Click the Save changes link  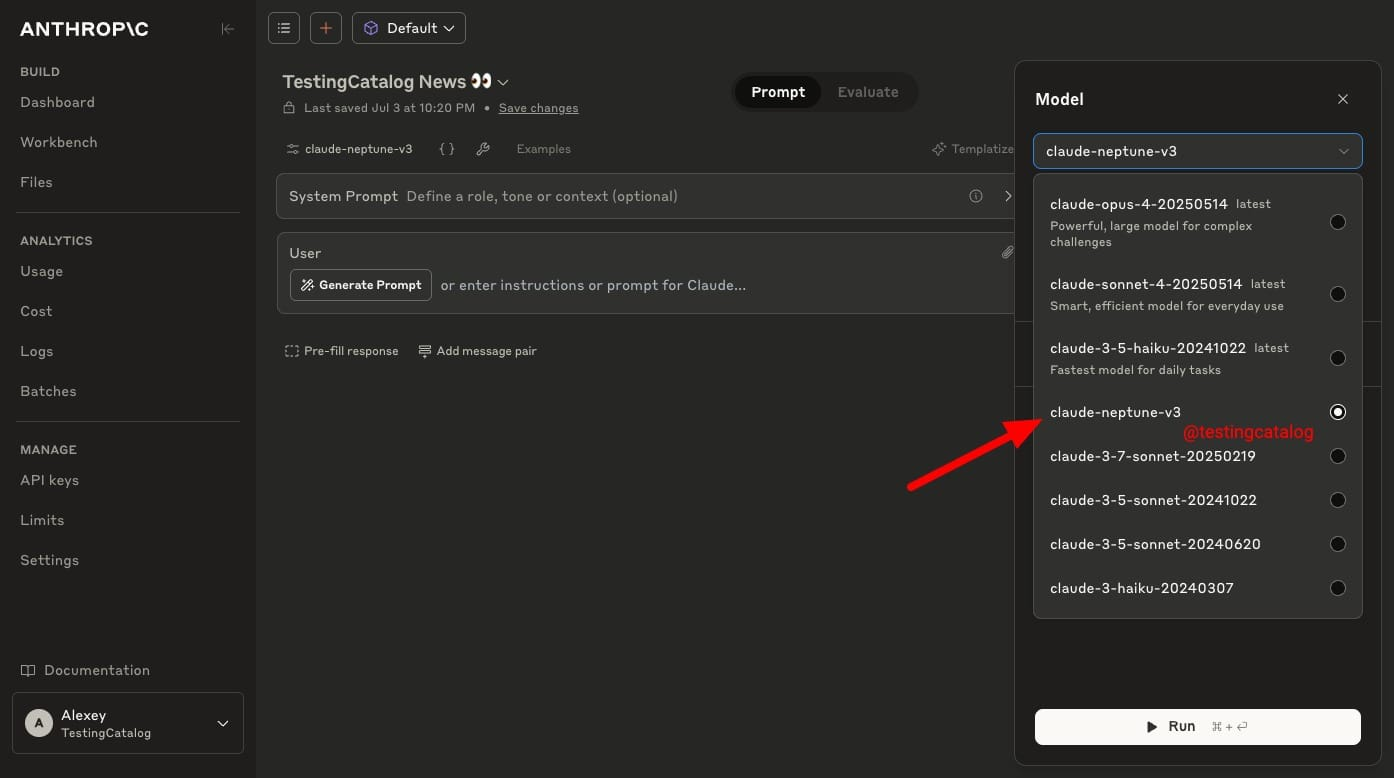point(538,108)
